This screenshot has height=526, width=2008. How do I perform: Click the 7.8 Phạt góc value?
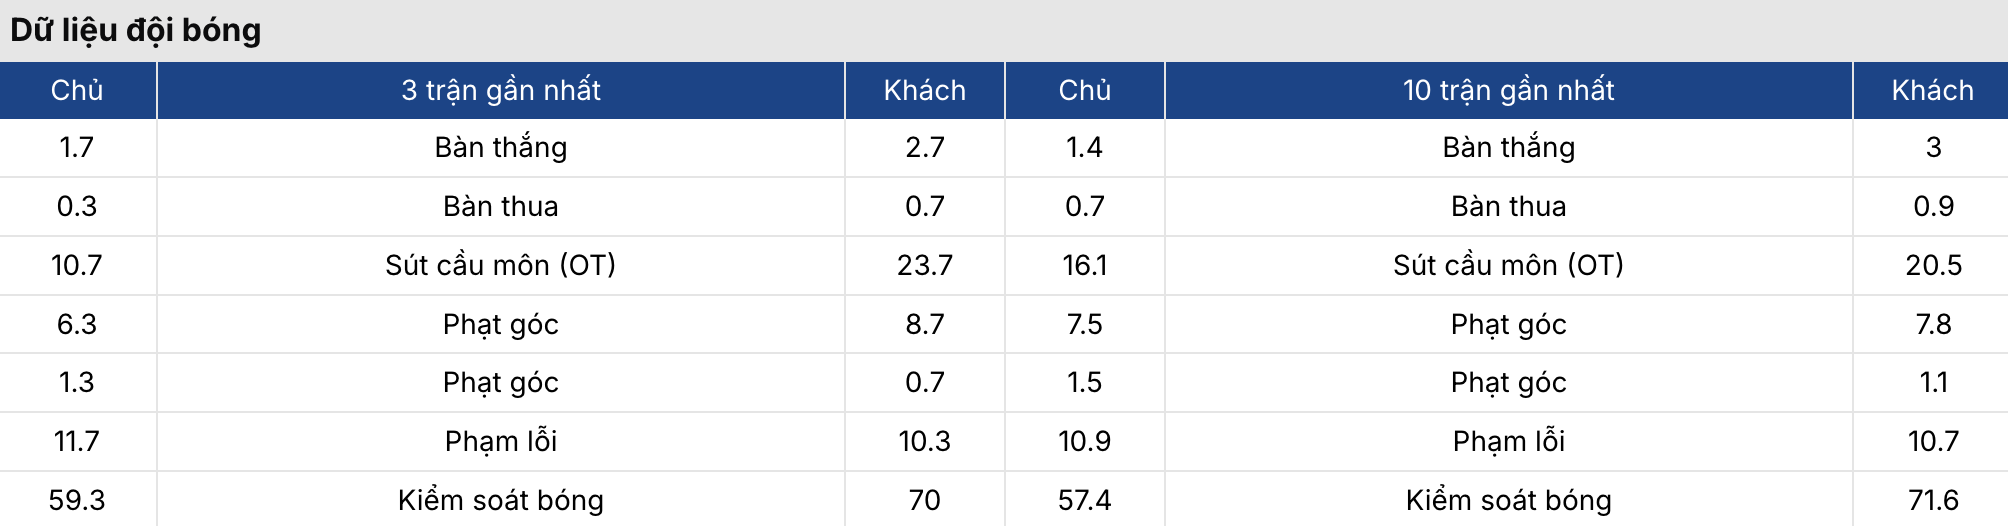pos(1932,324)
